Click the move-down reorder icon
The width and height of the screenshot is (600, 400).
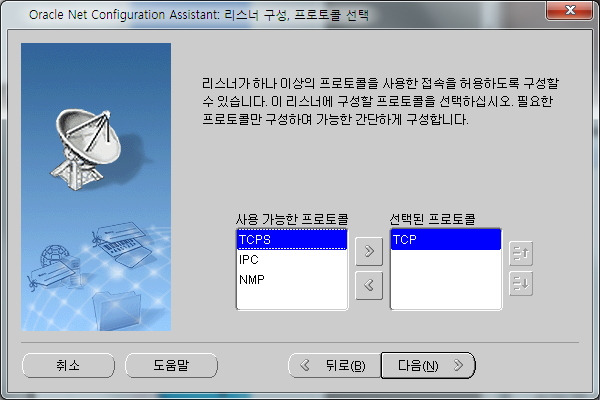point(521,284)
